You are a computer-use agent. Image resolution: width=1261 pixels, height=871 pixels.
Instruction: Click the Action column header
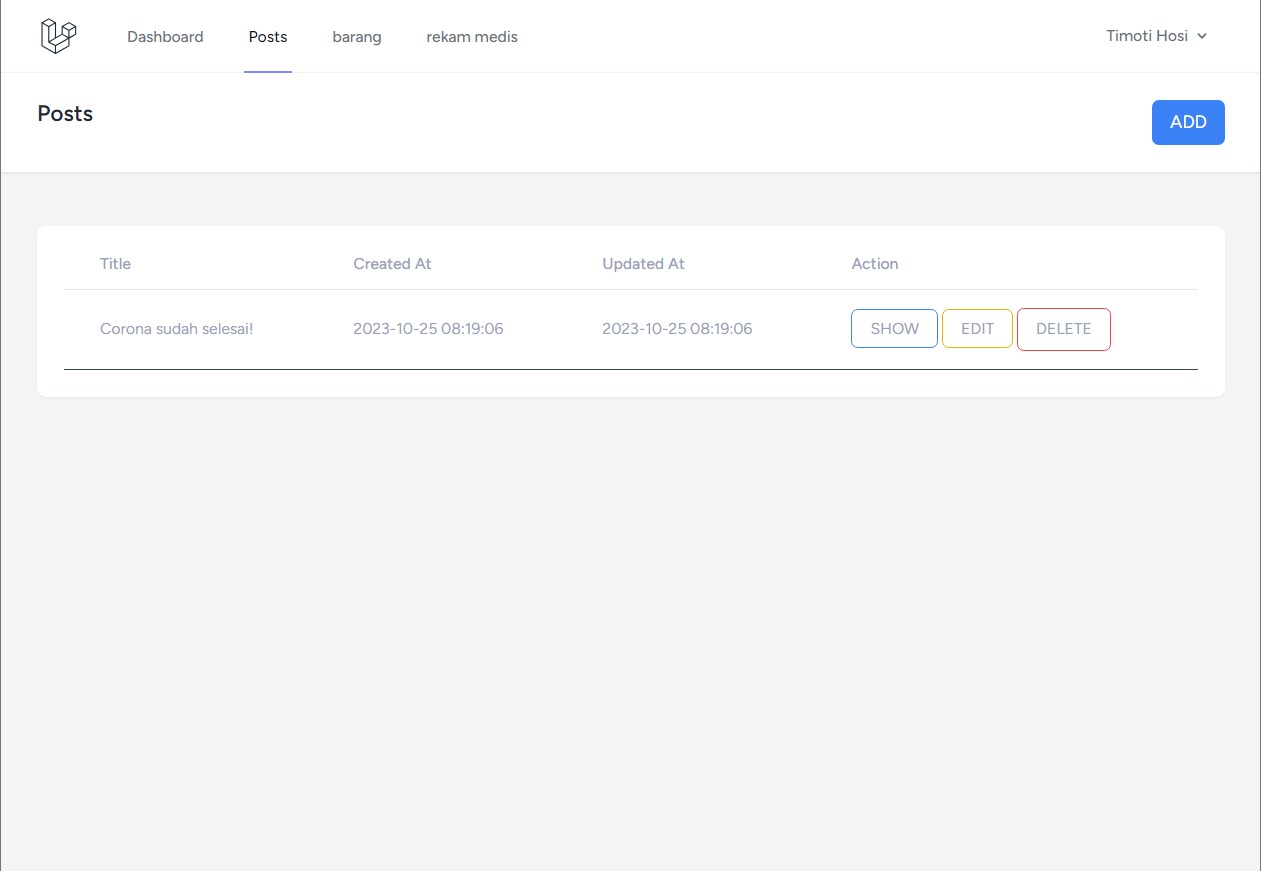874,263
